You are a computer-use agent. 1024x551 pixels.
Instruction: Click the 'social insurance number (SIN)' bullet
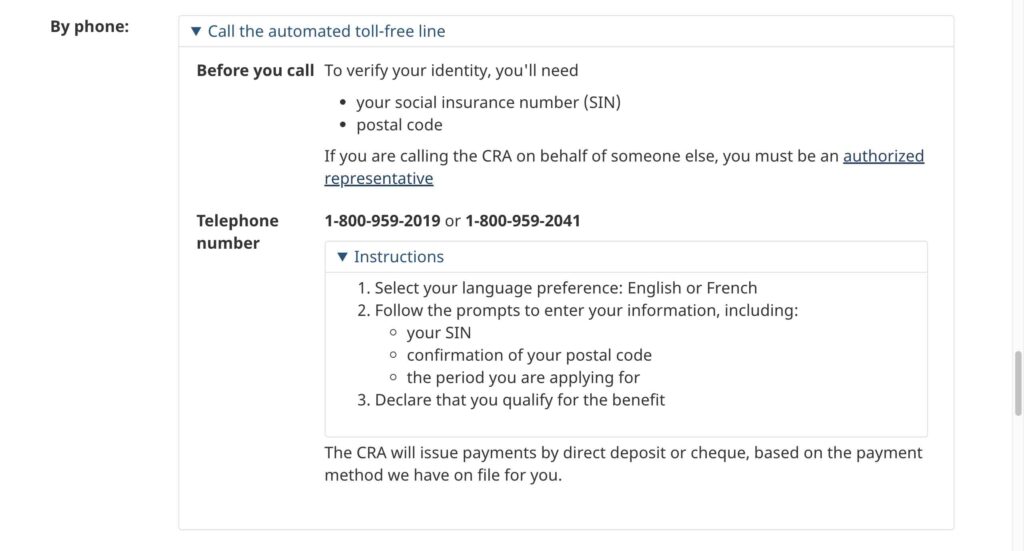point(488,102)
